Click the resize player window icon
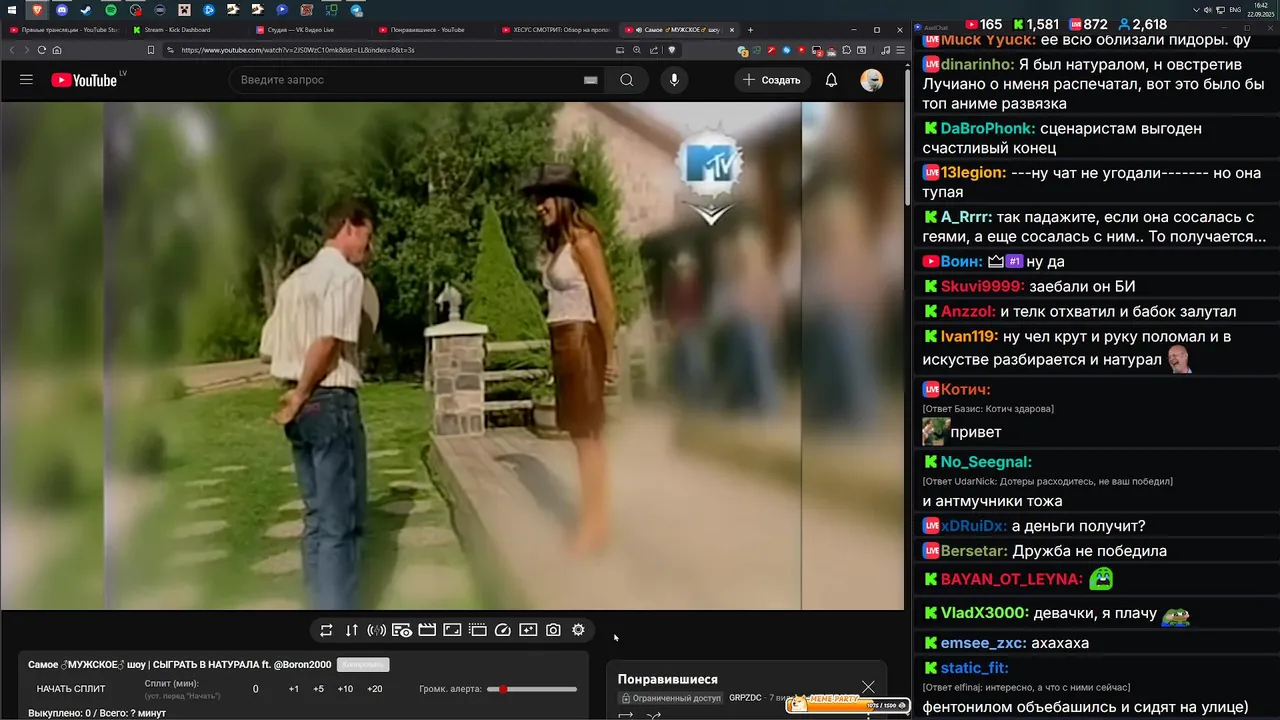Image resolution: width=1280 pixels, height=720 pixels. pos(452,630)
